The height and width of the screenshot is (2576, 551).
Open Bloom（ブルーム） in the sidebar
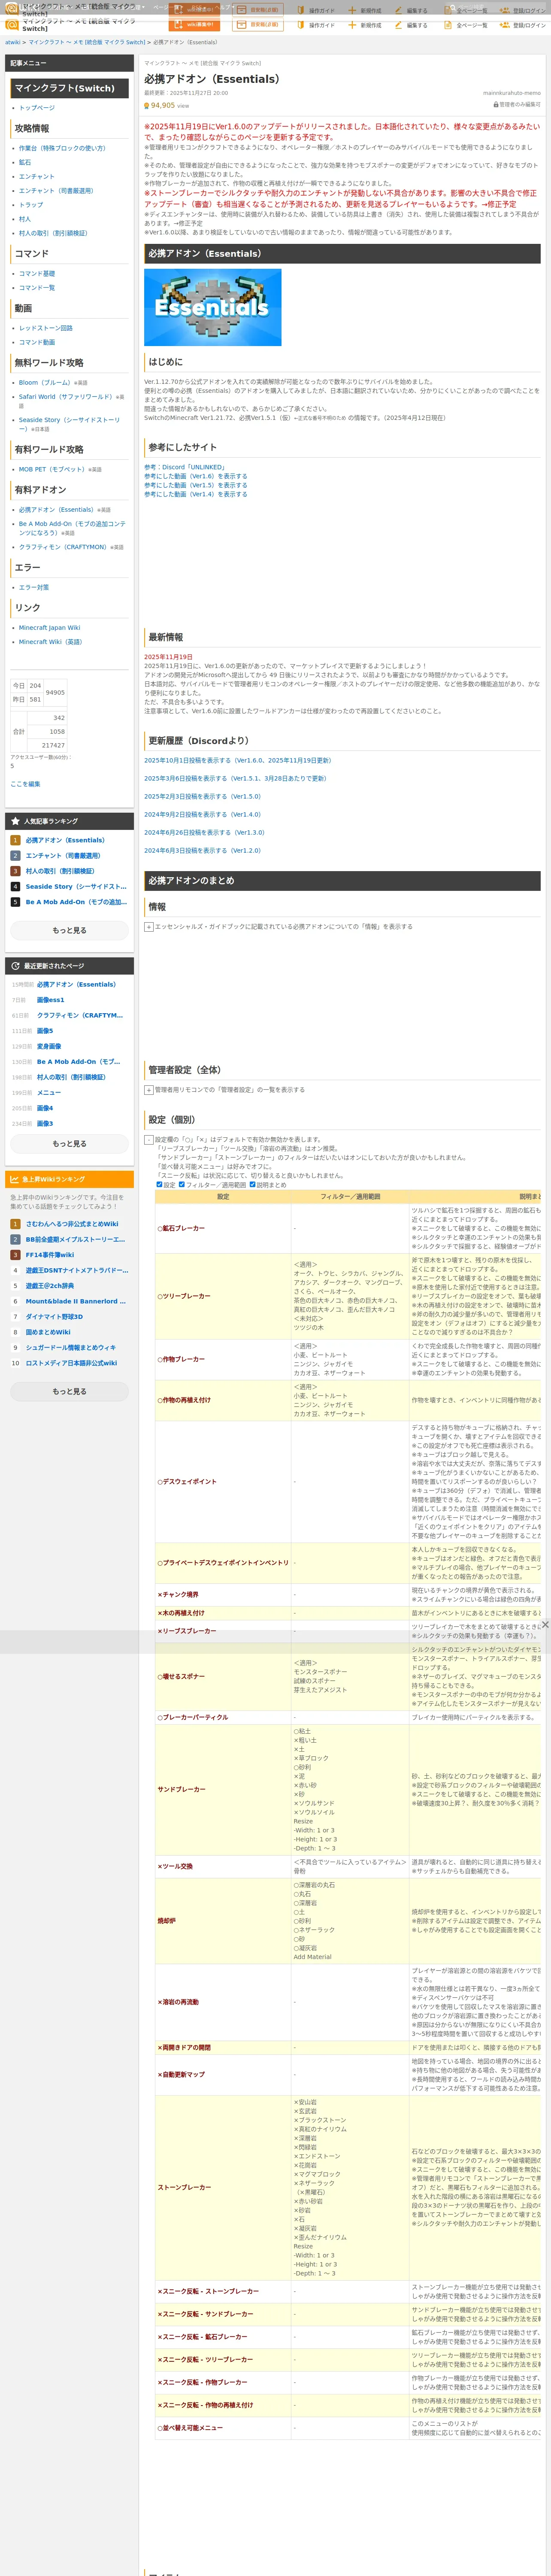(45, 382)
